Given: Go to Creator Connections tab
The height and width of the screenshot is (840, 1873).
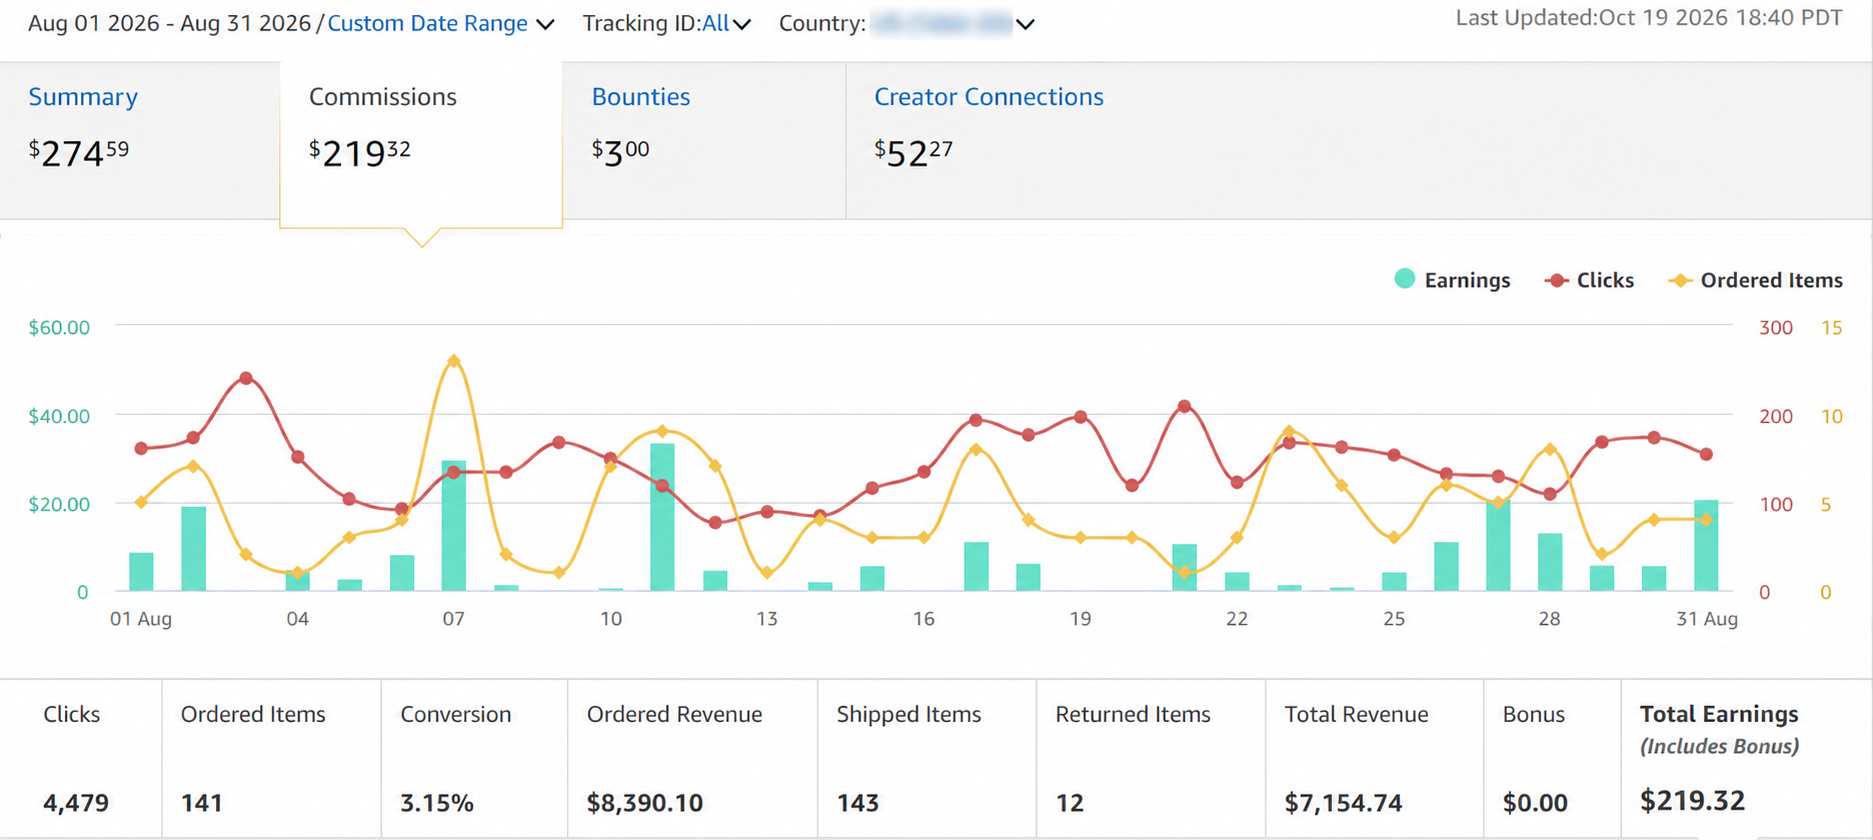Looking at the screenshot, I should point(989,97).
